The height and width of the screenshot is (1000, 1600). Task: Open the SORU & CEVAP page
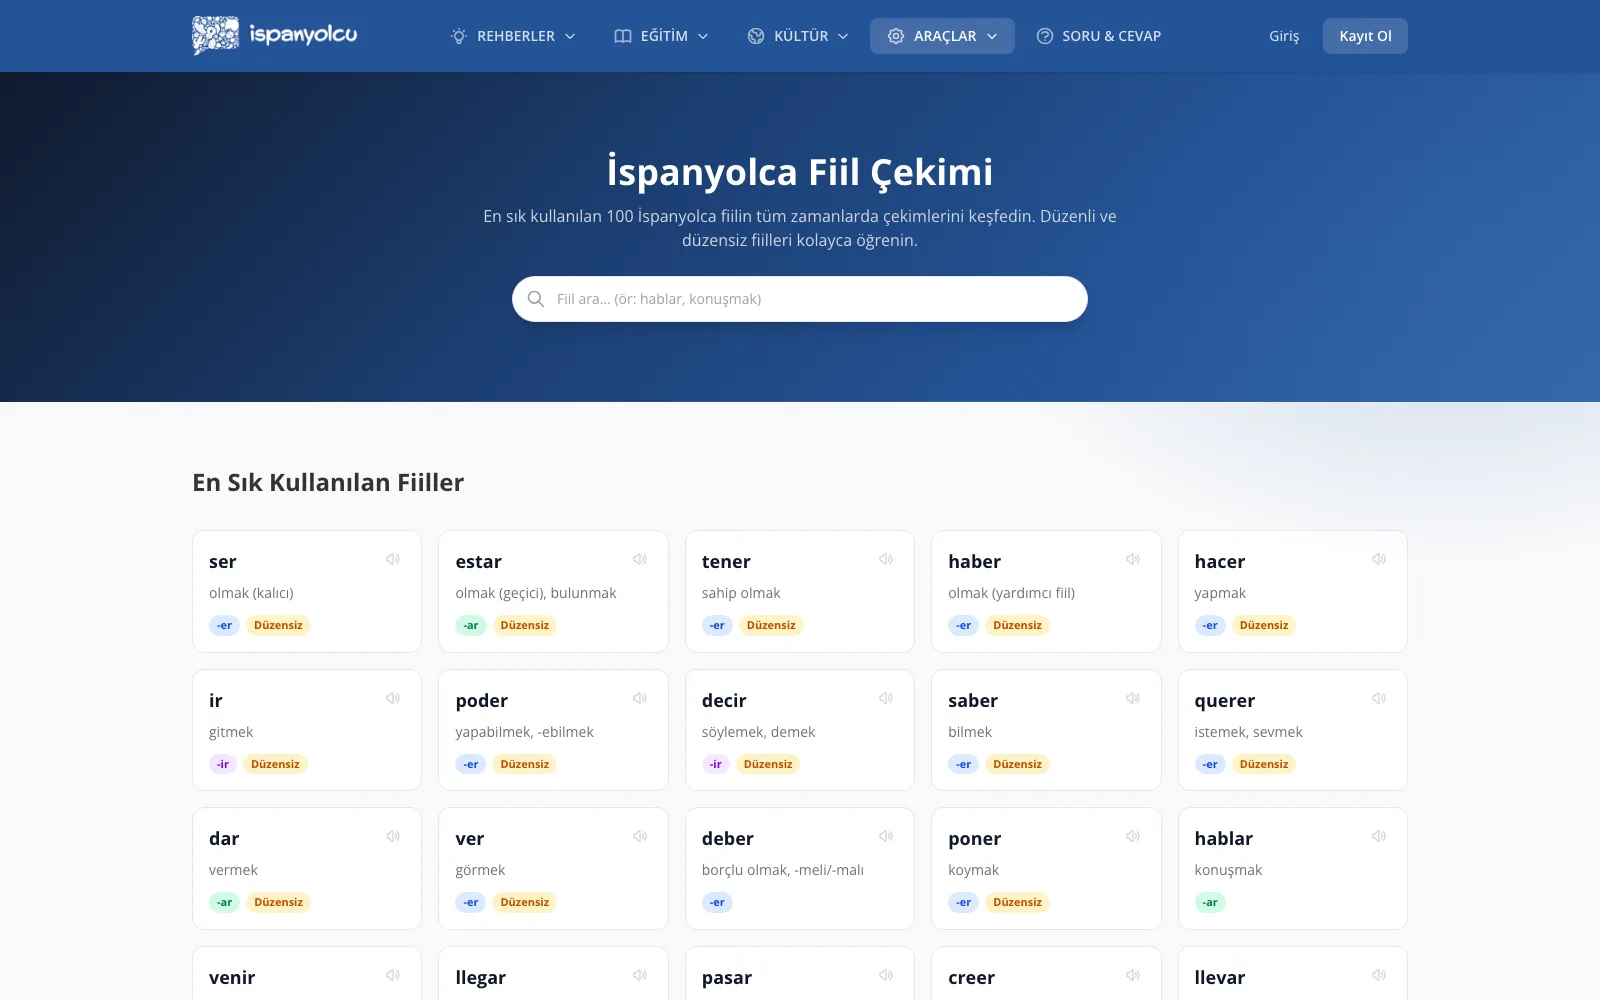pyautogui.click(x=1099, y=36)
